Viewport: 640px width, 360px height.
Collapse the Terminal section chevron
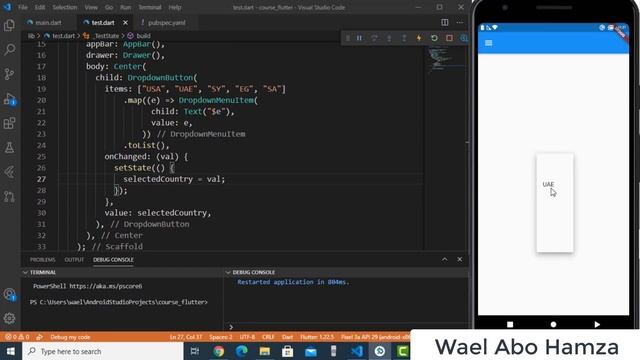pyautogui.click(x=25, y=272)
